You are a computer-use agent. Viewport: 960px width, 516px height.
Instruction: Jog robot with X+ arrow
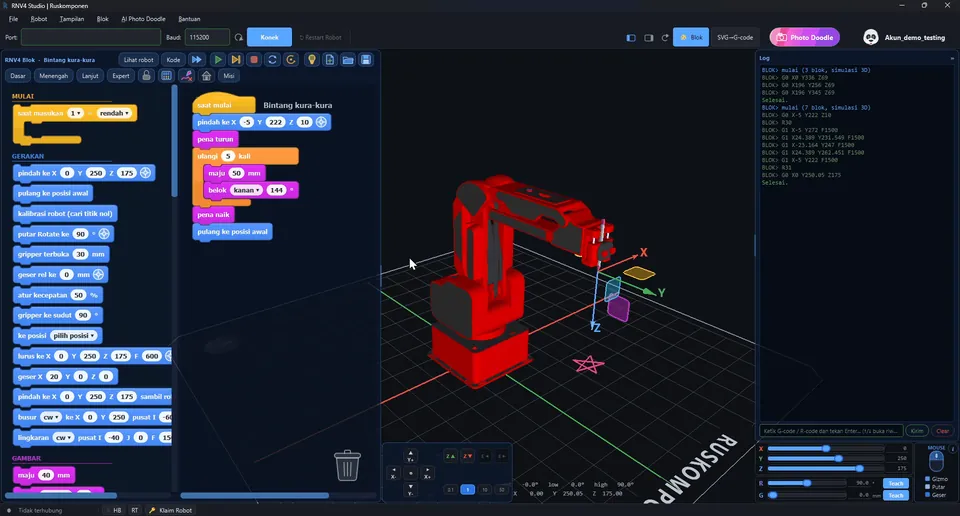click(x=427, y=473)
